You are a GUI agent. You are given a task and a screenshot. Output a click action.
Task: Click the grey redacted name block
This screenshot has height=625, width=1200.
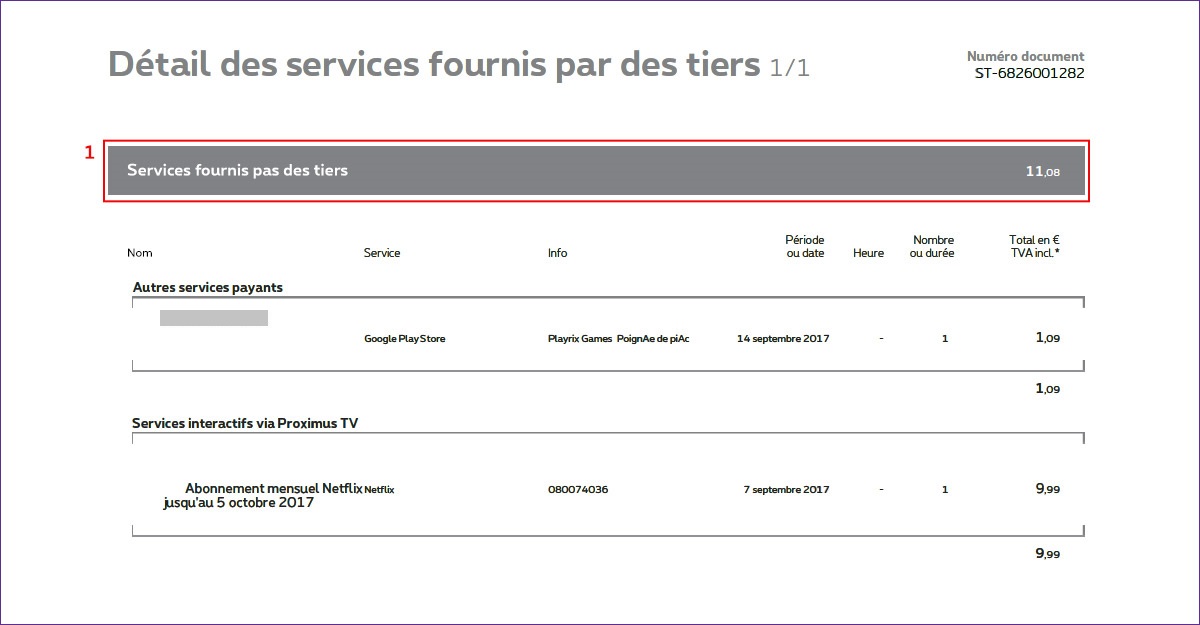(214, 318)
